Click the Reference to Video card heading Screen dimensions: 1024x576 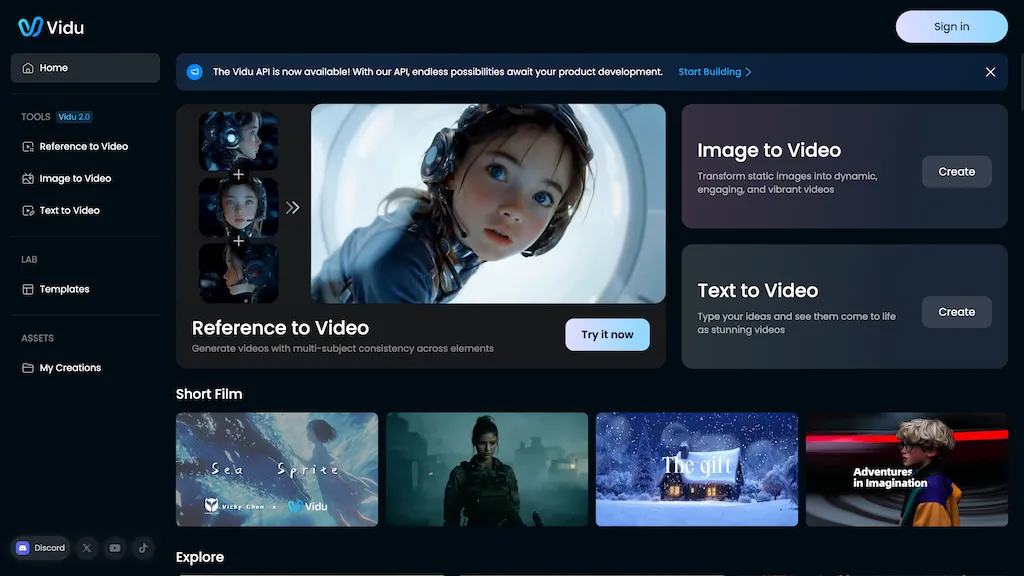[x=280, y=328]
